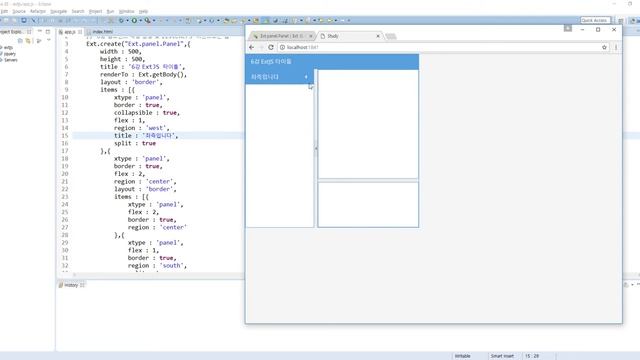640x360 pixels.
Task: Open the Debug icon dropdown arrow
Action: (127, 20)
